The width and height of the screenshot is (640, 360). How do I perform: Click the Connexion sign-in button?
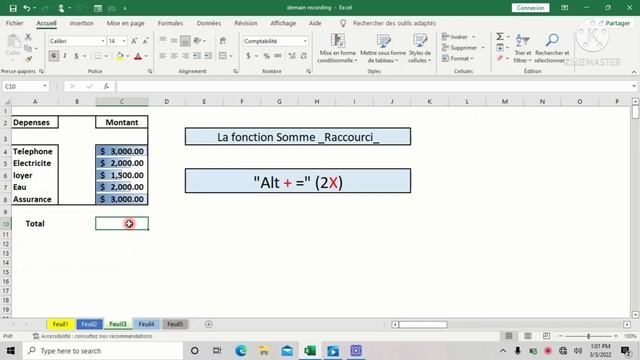tap(530, 8)
